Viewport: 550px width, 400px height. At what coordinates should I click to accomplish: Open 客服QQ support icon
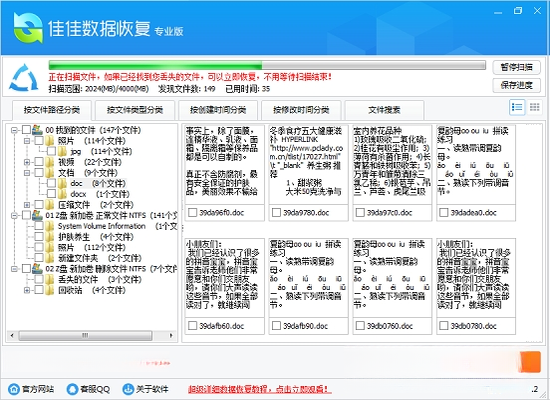(72, 389)
